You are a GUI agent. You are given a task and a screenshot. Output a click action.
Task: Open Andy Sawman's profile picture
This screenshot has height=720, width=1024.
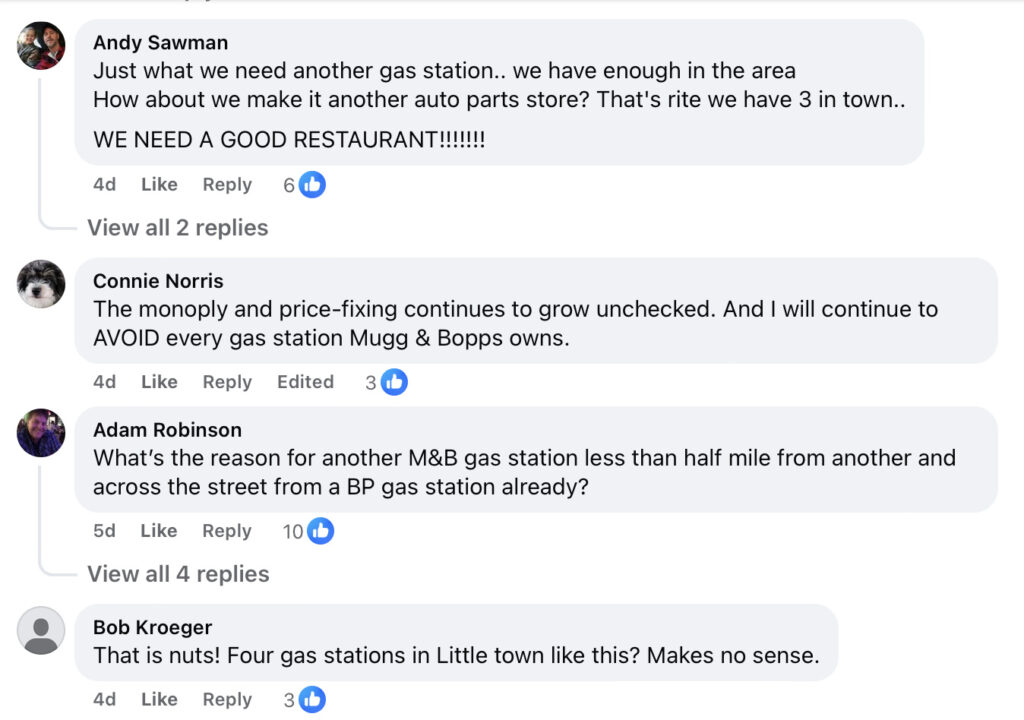click(40, 46)
